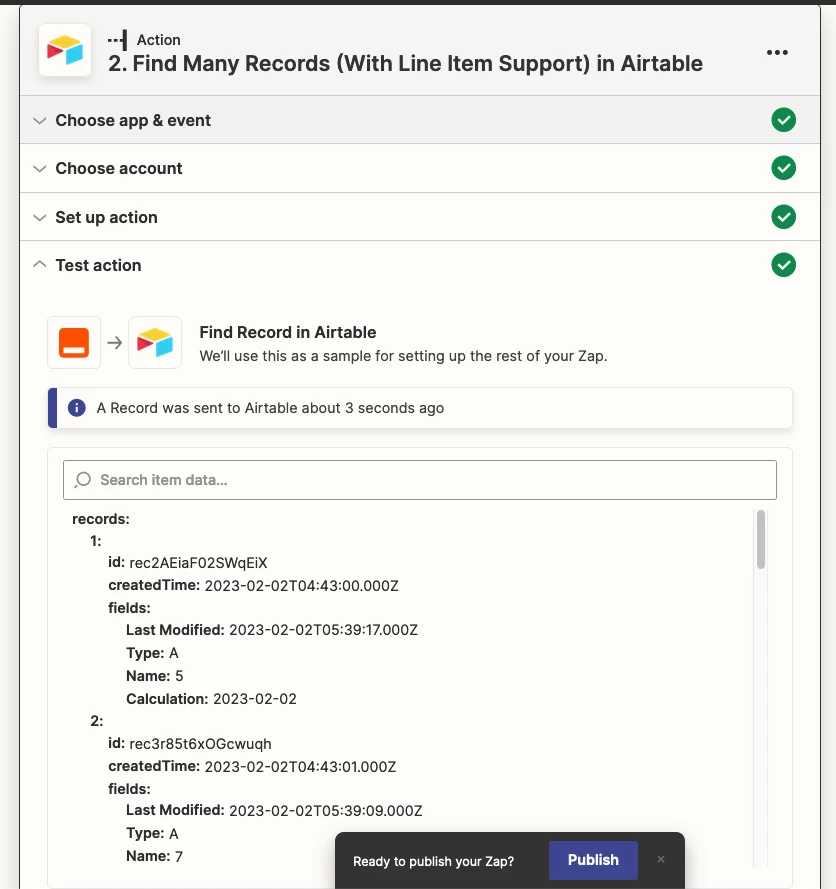The image size is (836, 889).
Task: Click the action step path icon
Action: pyautogui.click(x=118, y=40)
